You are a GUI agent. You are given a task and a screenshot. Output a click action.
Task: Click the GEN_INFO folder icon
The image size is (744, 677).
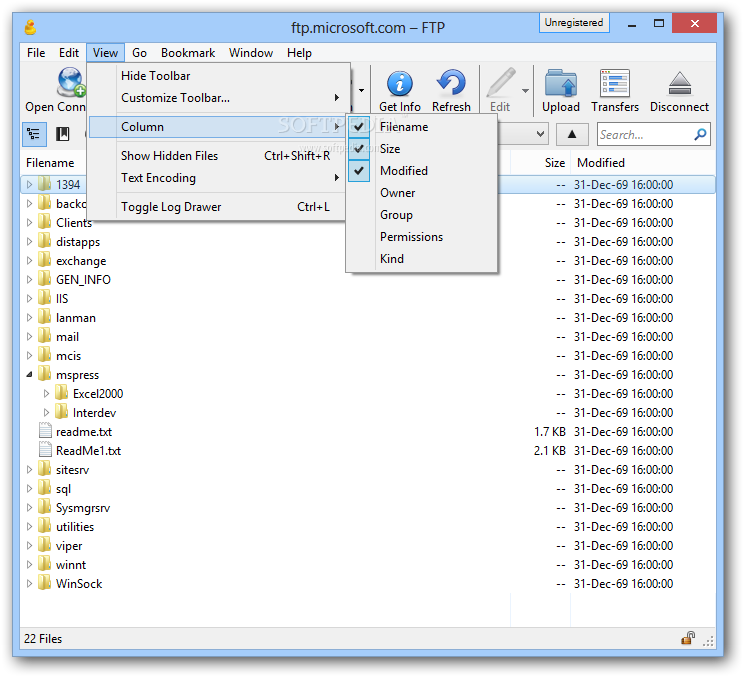coord(44,278)
